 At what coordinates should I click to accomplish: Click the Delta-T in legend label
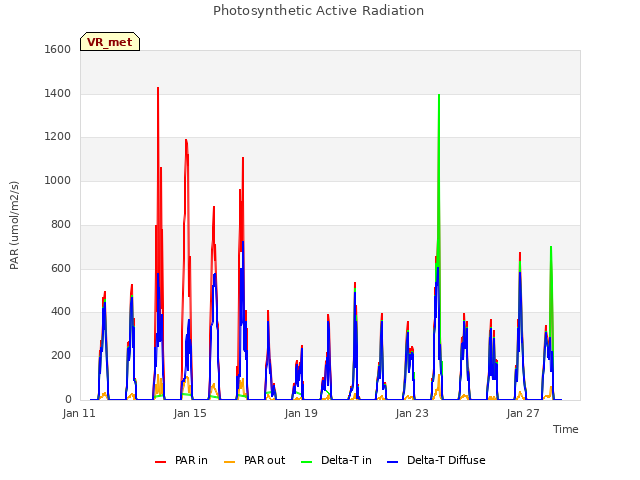[346, 460]
